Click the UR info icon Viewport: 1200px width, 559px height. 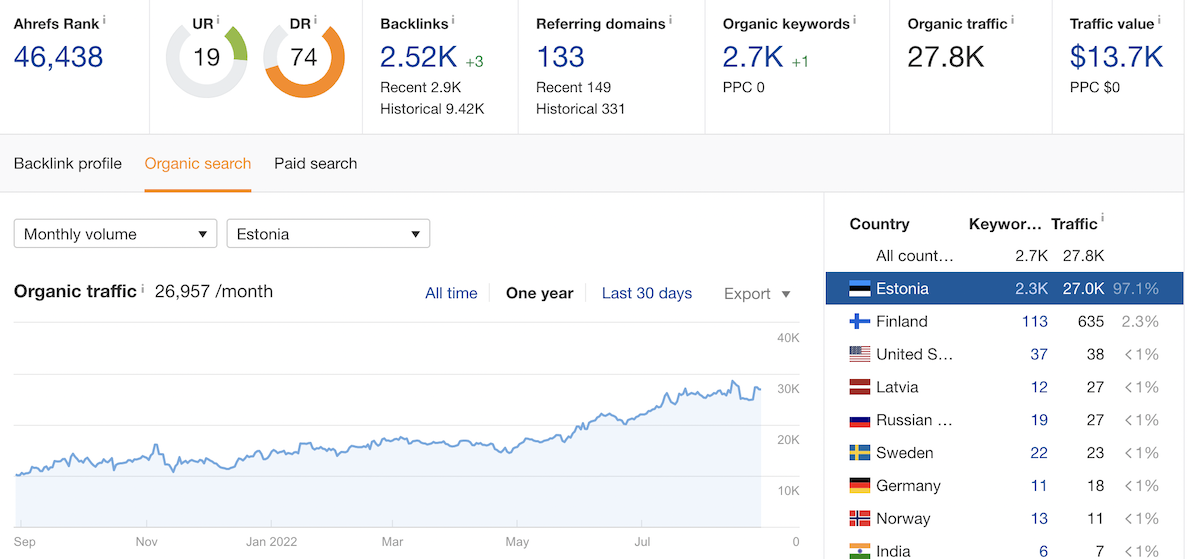point(218,19)
